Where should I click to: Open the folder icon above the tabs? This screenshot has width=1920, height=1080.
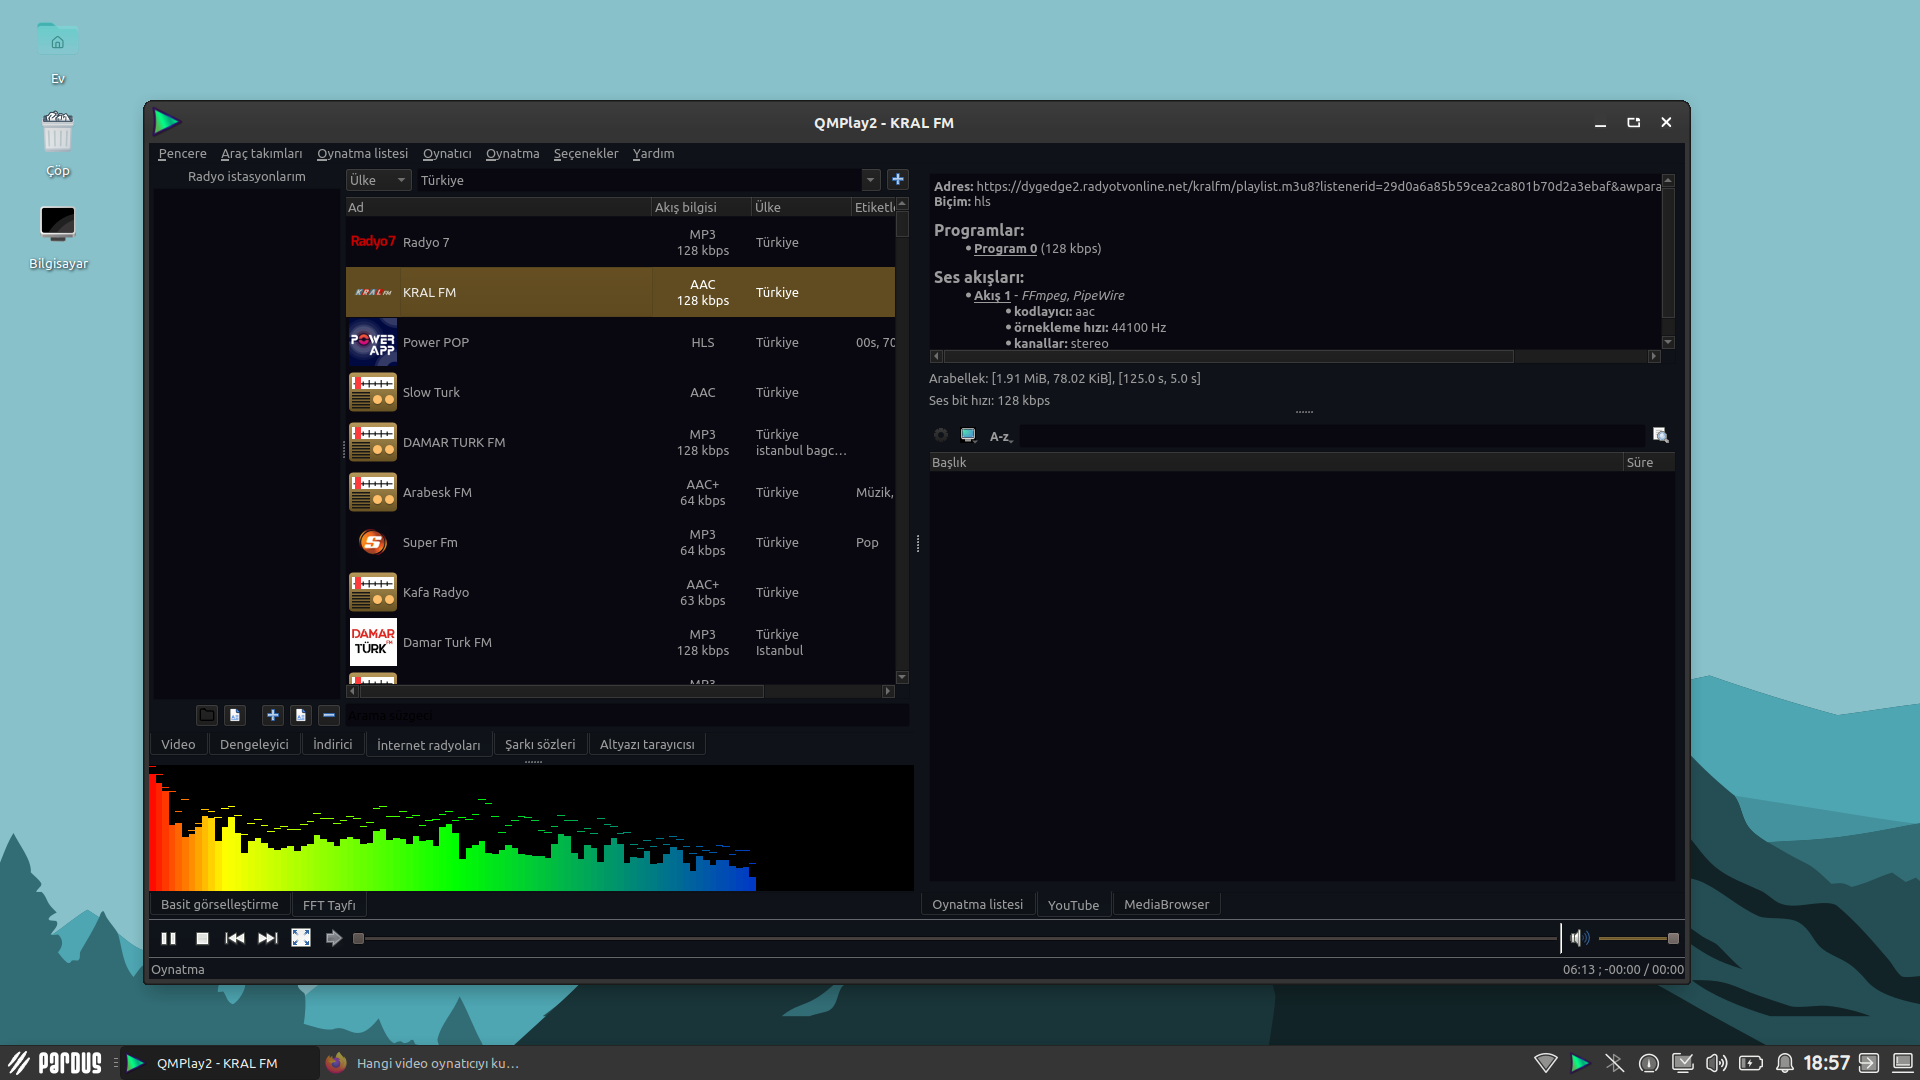(x=206, y=715)
